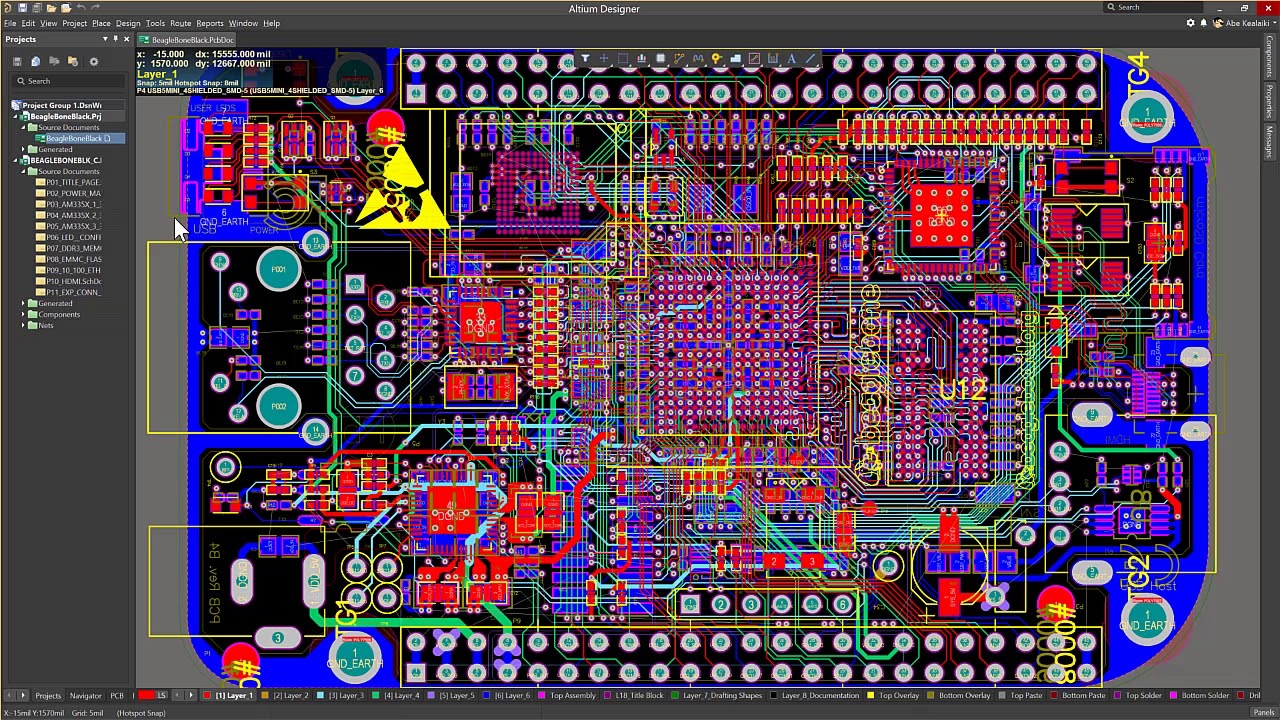
Task: Click the Projects panel Search field
Action: 68,82
